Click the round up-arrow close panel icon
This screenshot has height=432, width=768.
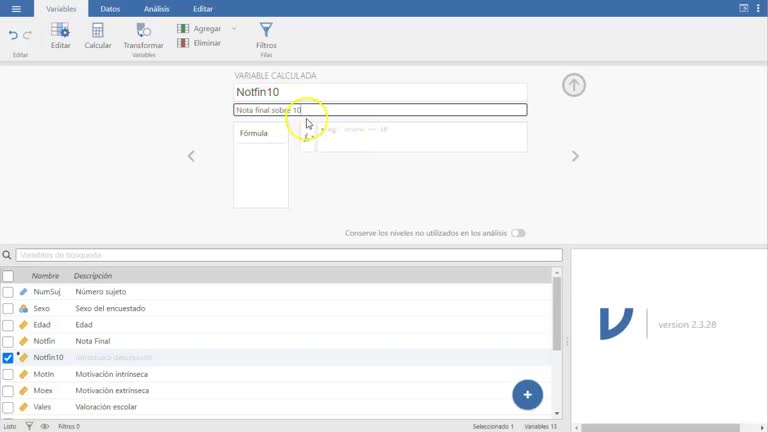574,85
